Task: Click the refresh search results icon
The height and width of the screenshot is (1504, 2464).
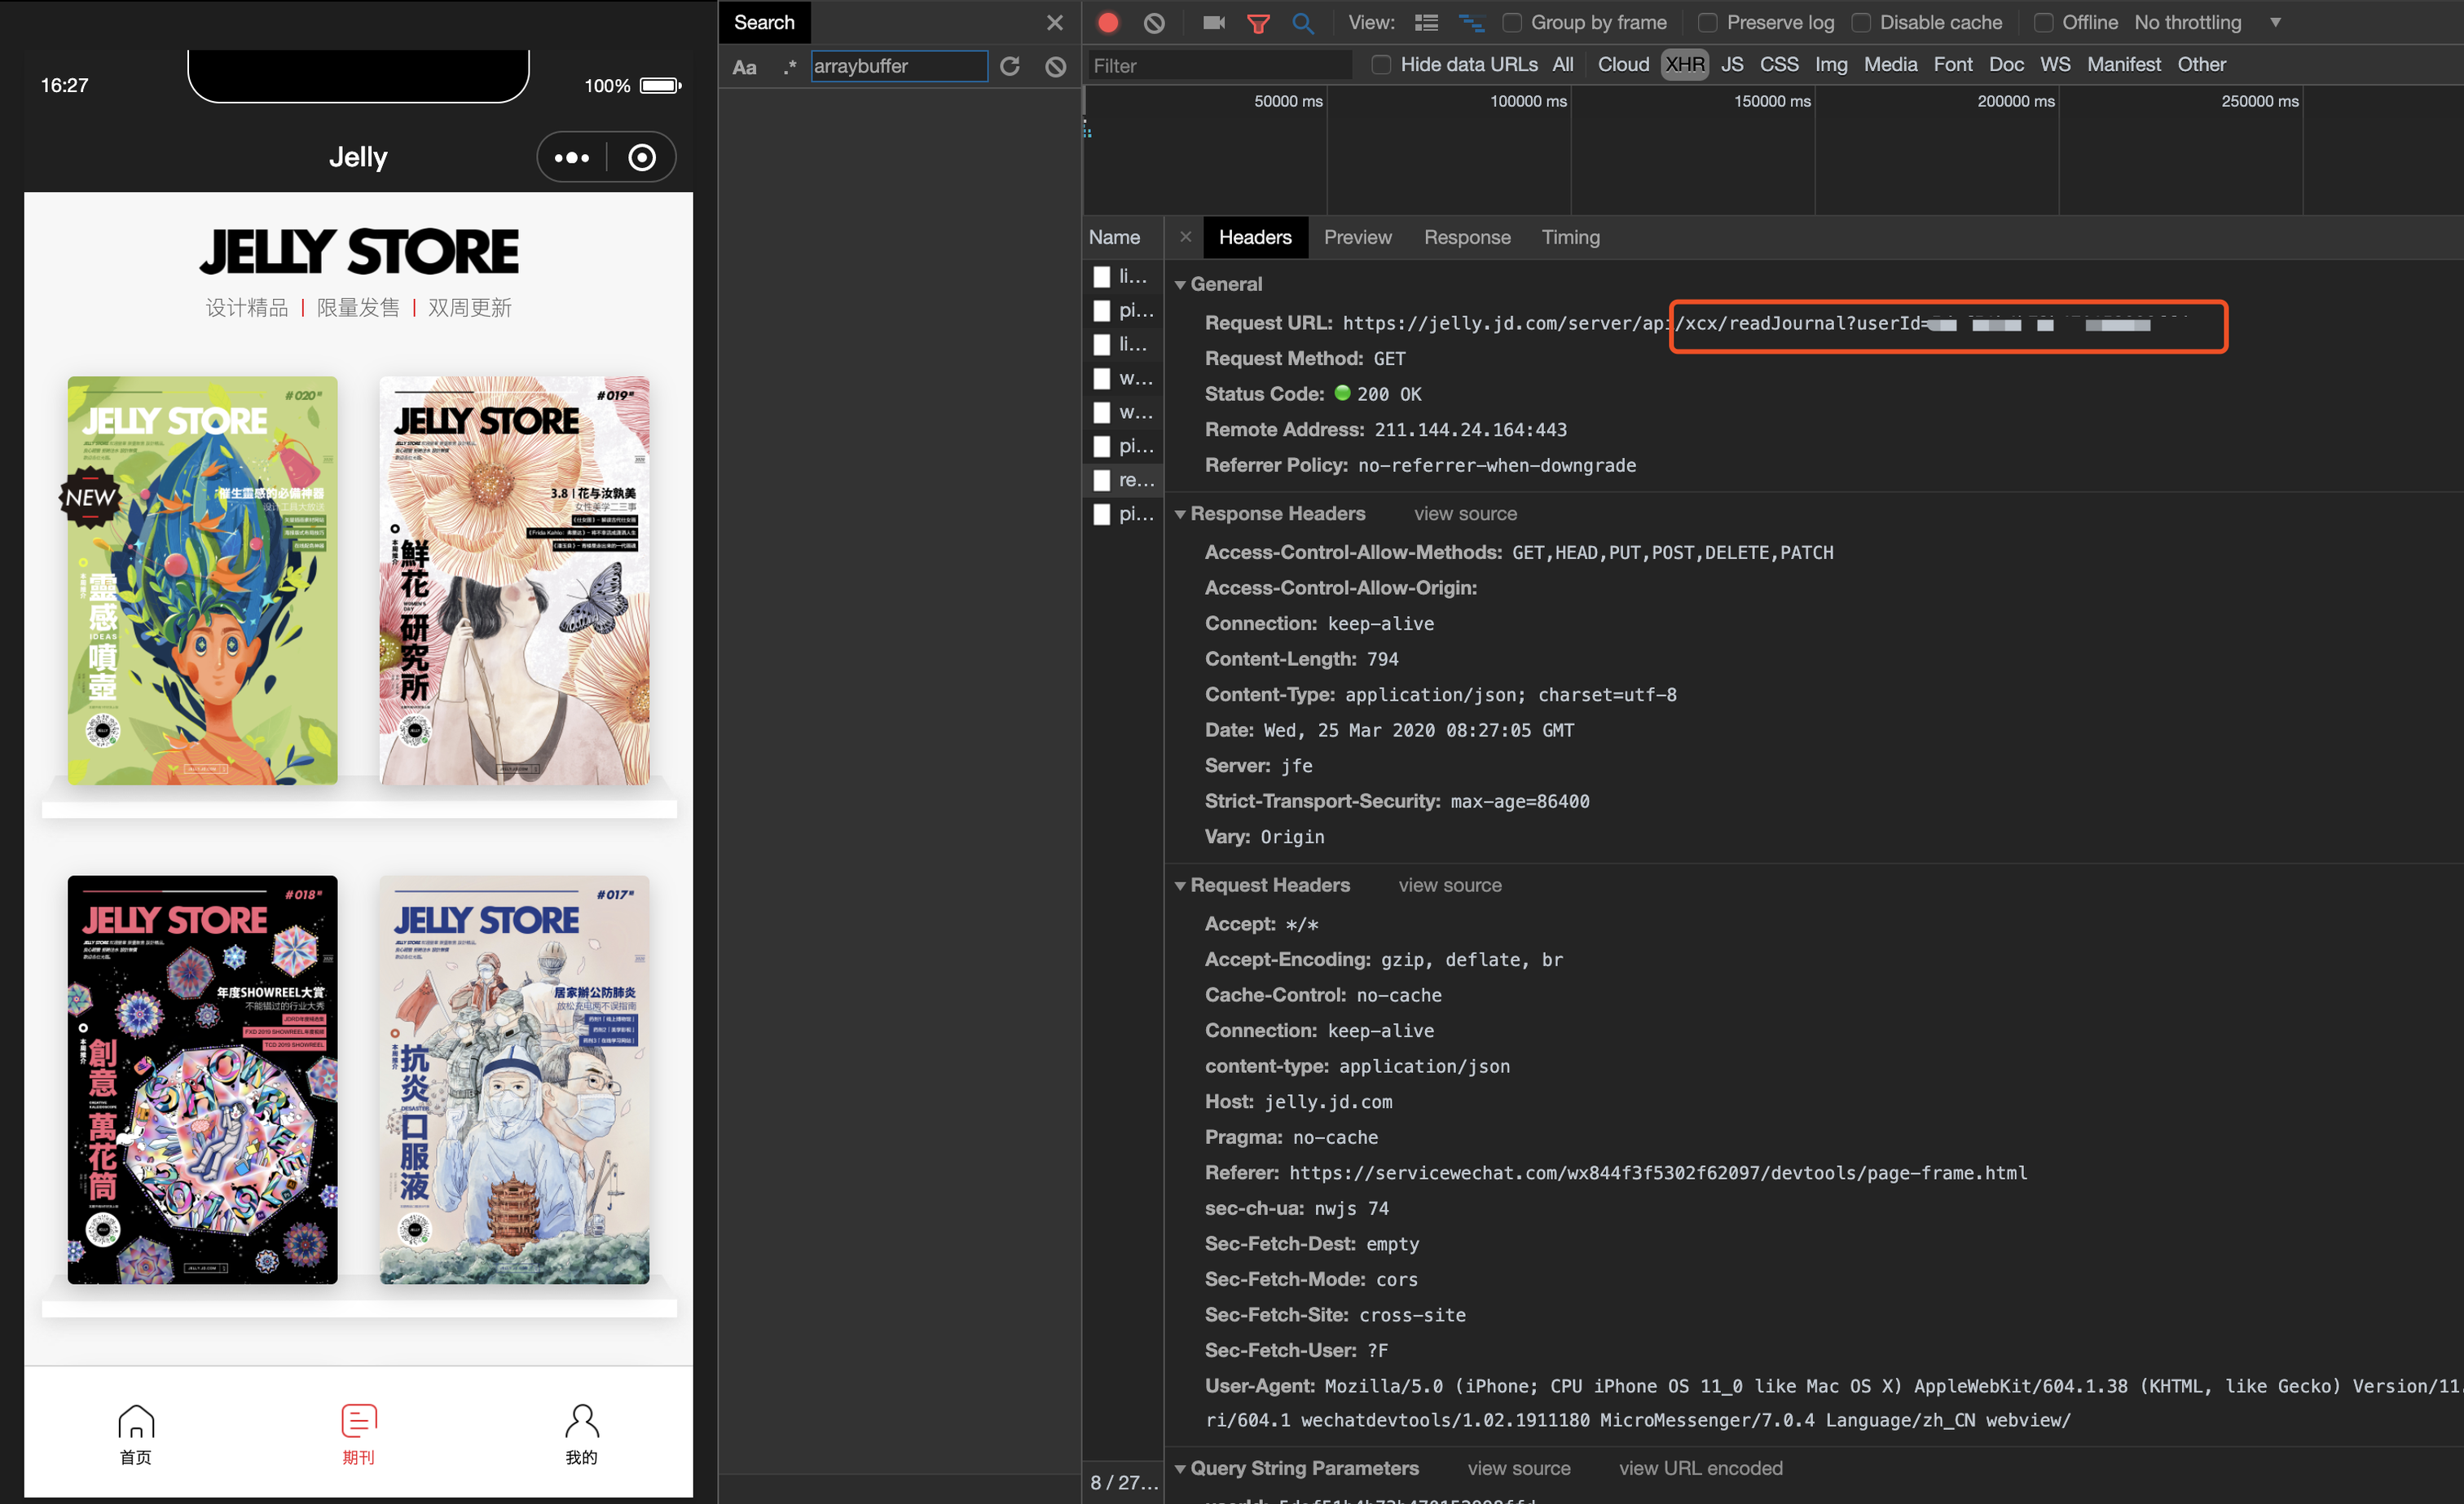Action: [1010, 66]
